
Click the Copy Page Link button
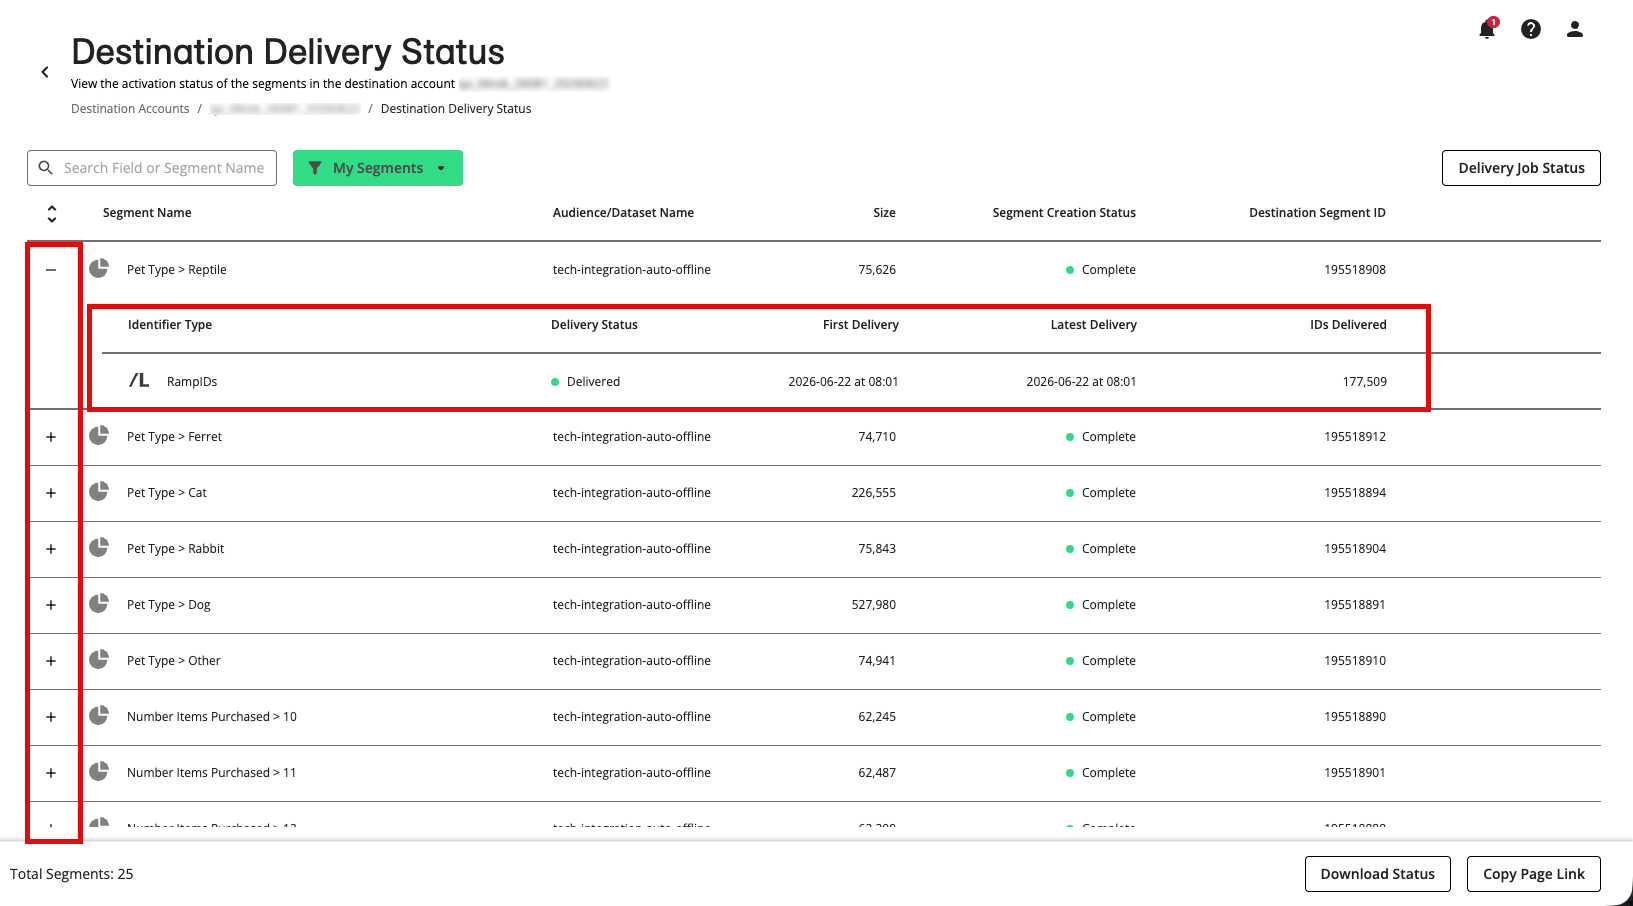pyautogui.click(x=1533, y=874)
